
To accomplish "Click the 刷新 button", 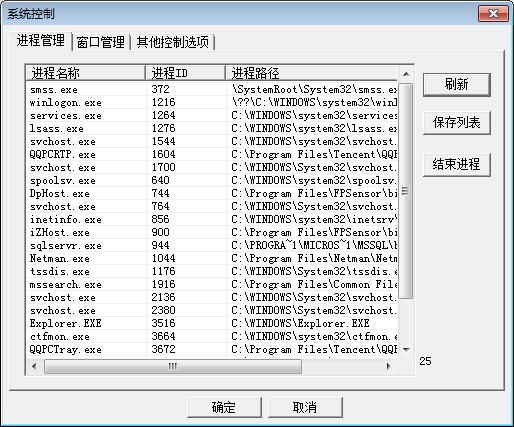I will point(456,85).
